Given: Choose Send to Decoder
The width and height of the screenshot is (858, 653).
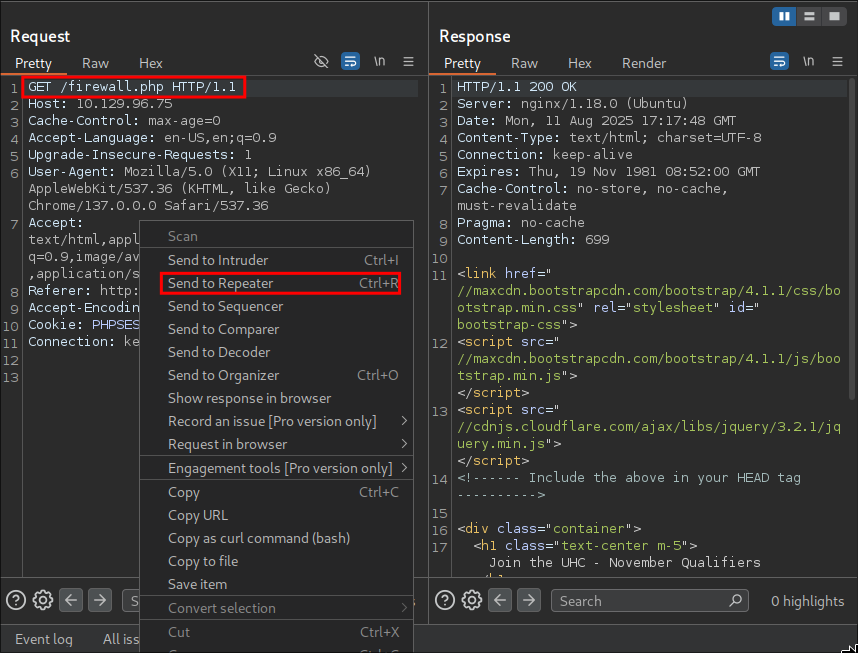Looking at the screenshot, I should [x=276, y=352].
